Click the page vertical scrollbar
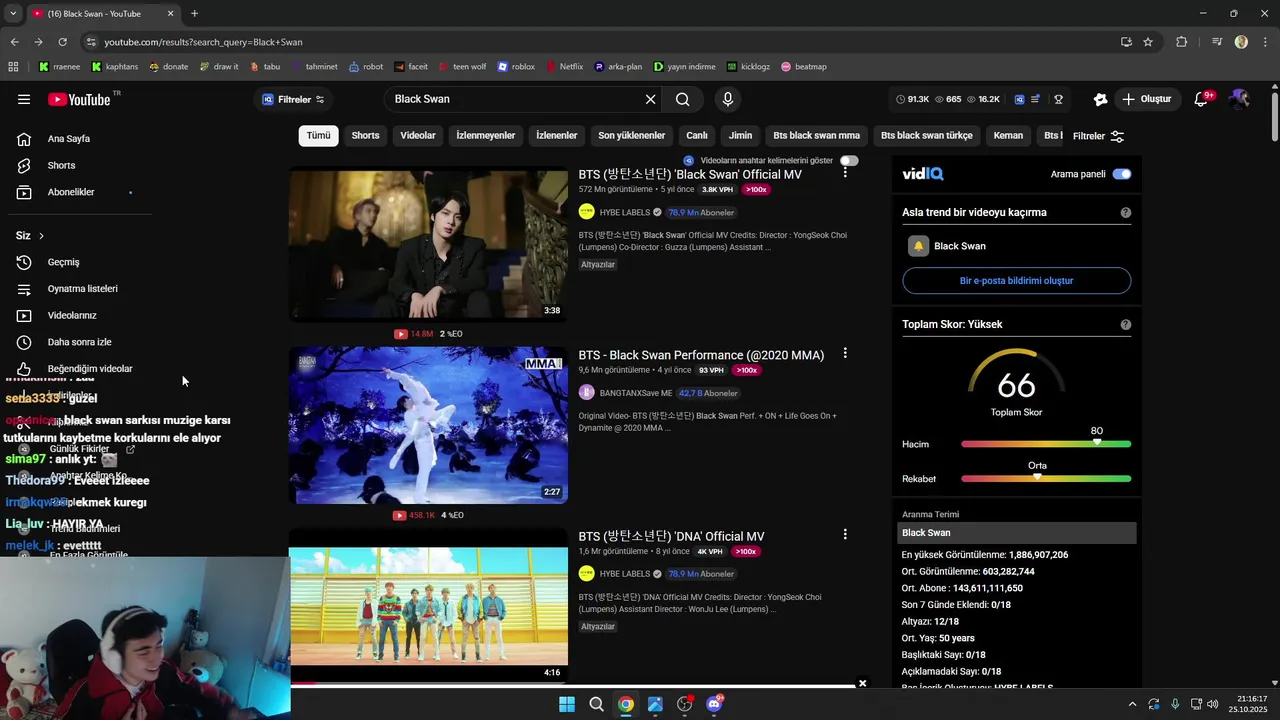 coord(1274,115)
